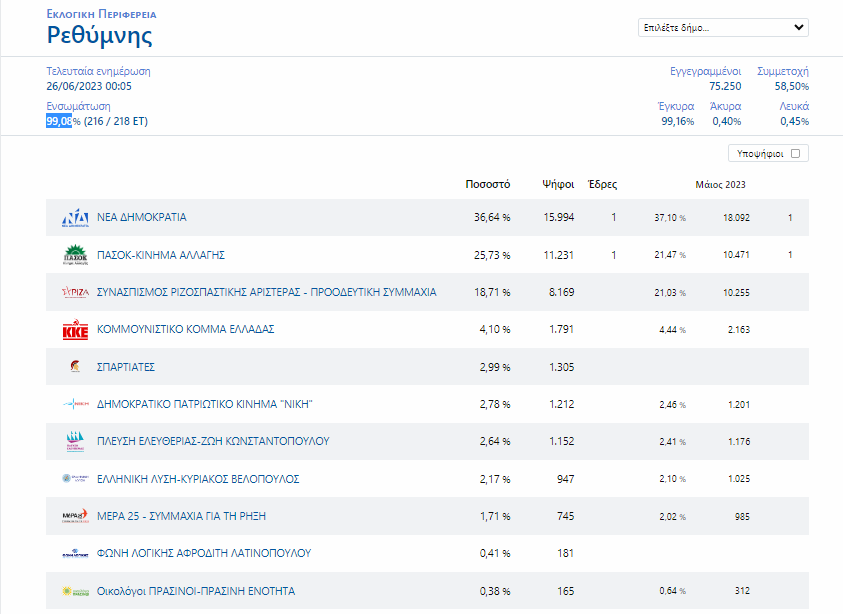Click the Foni Logikis logo
Image resolution: width=843 pixels, height=614 pixels.
[75, 553]
